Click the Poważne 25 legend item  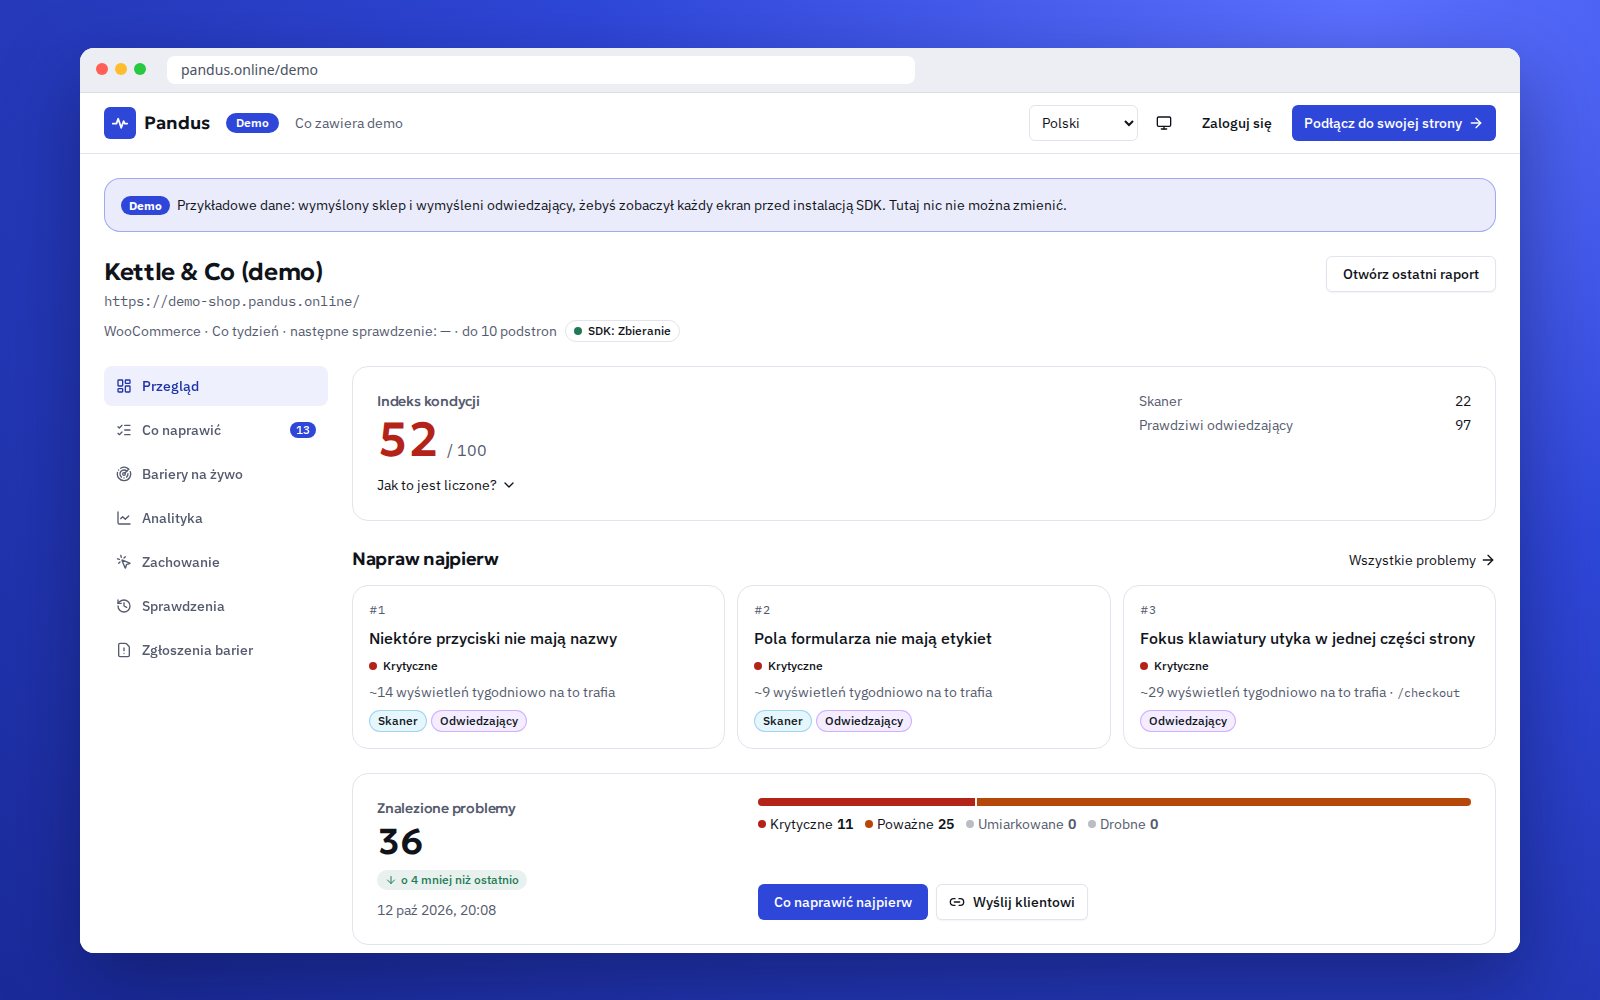(x=910, y=824)
